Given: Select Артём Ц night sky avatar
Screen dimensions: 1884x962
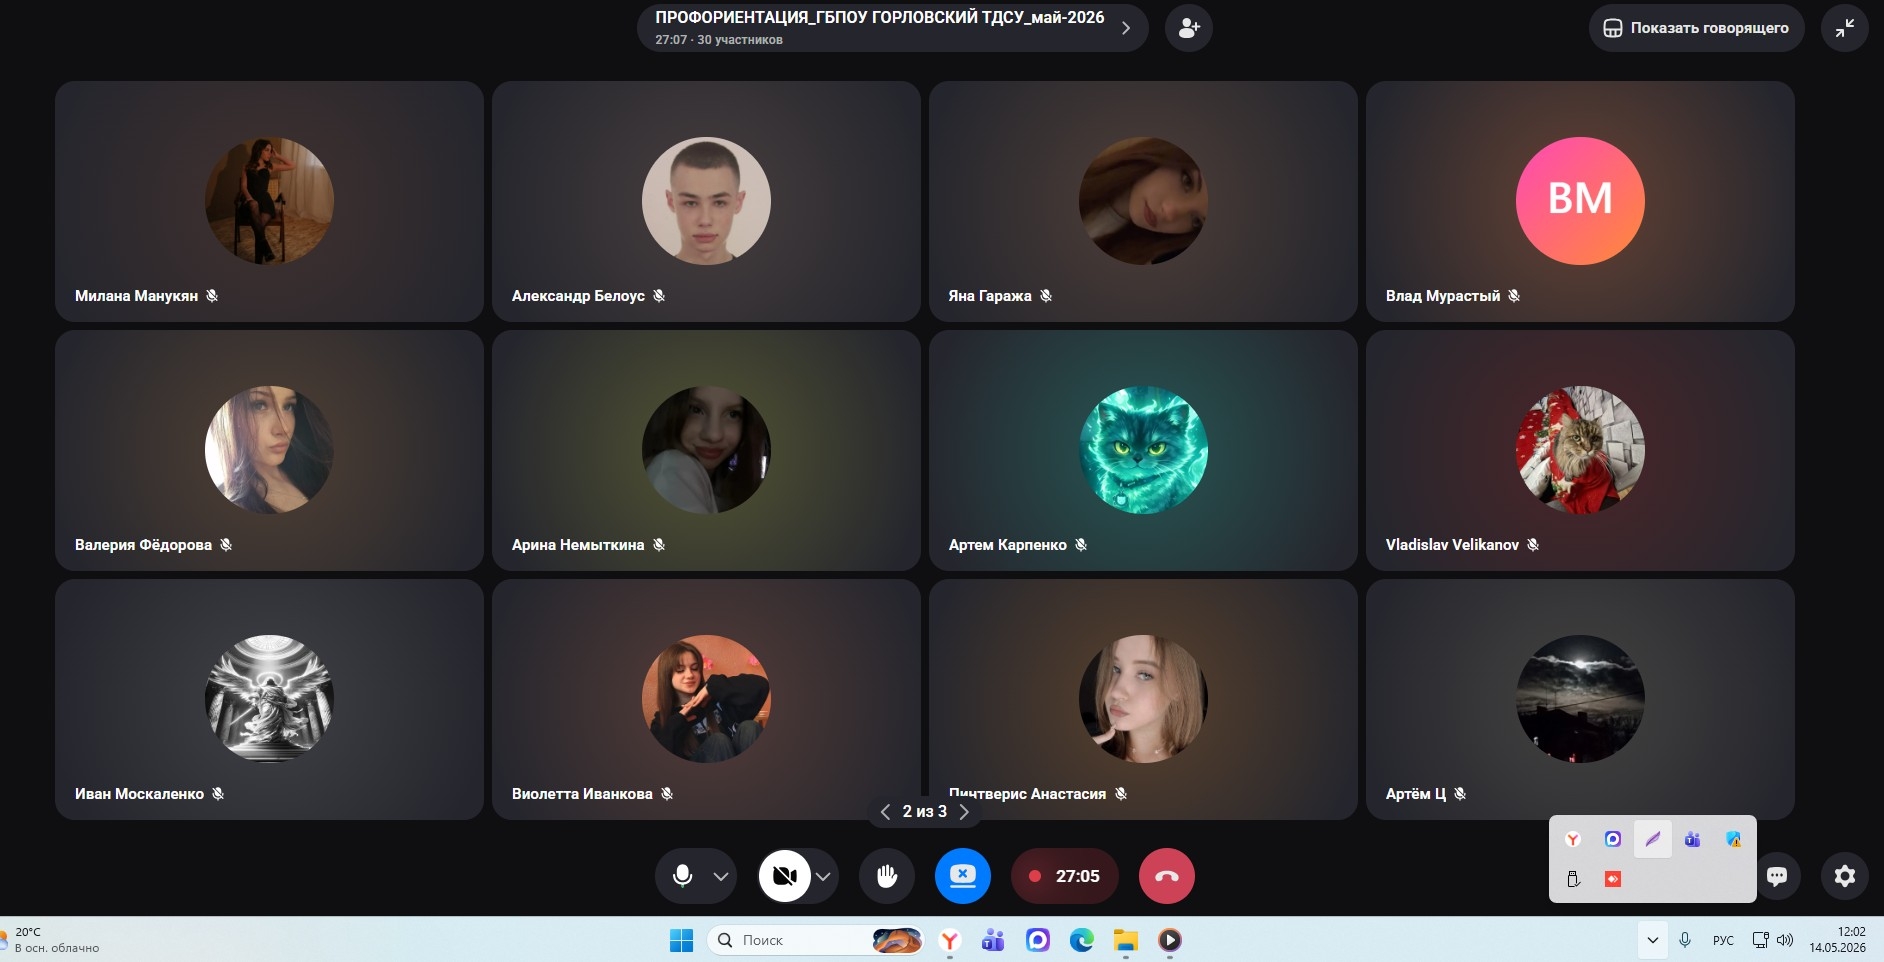Looking at the screenshot, I should click(1580, 699).
